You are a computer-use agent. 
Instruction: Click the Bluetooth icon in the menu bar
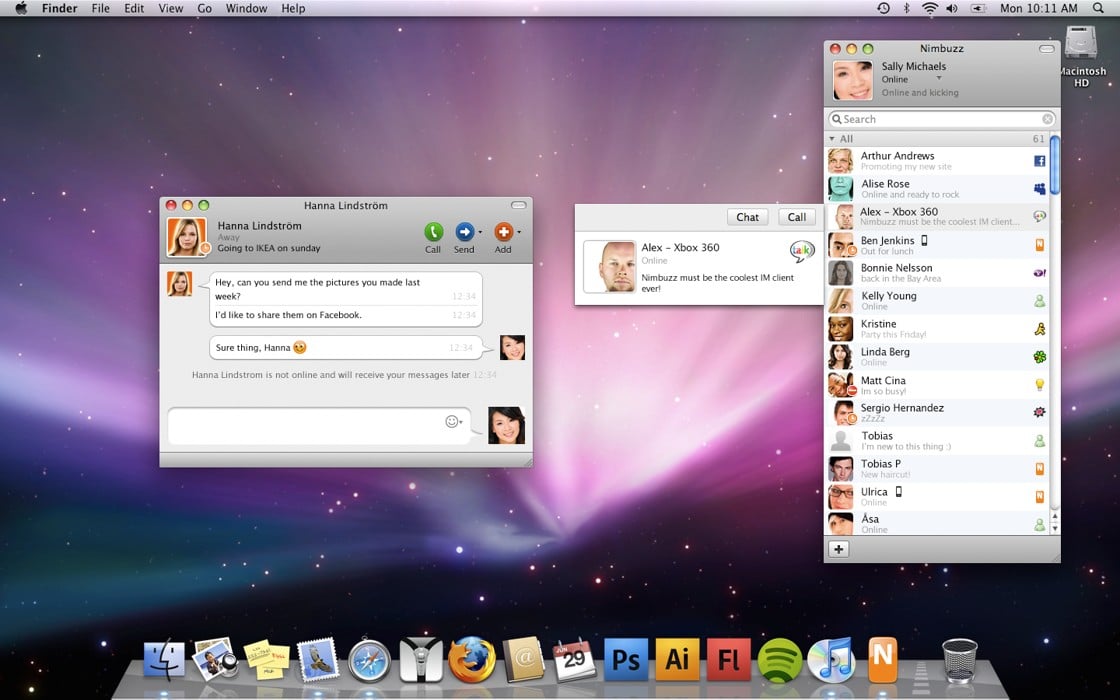click(x=906, y=8)
